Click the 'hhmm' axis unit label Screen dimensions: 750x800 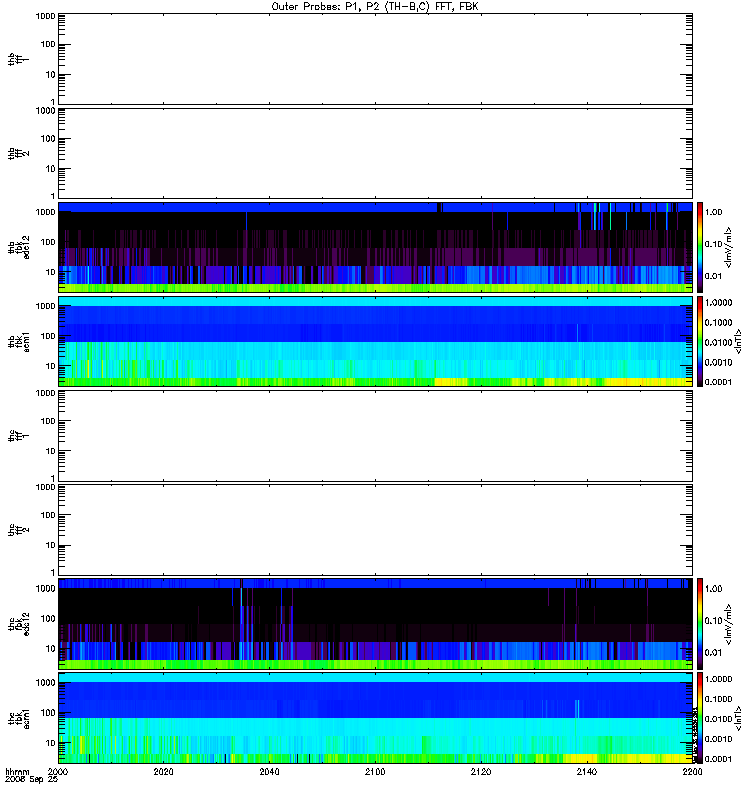pyautogui.click(x=17, y=772)
